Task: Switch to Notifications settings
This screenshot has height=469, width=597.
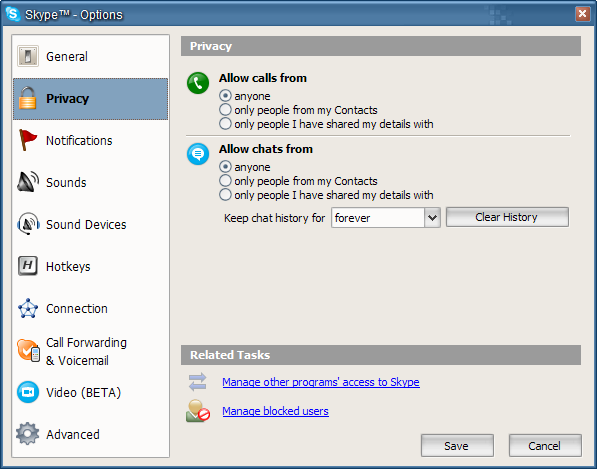Action: (x=91, y=140)
